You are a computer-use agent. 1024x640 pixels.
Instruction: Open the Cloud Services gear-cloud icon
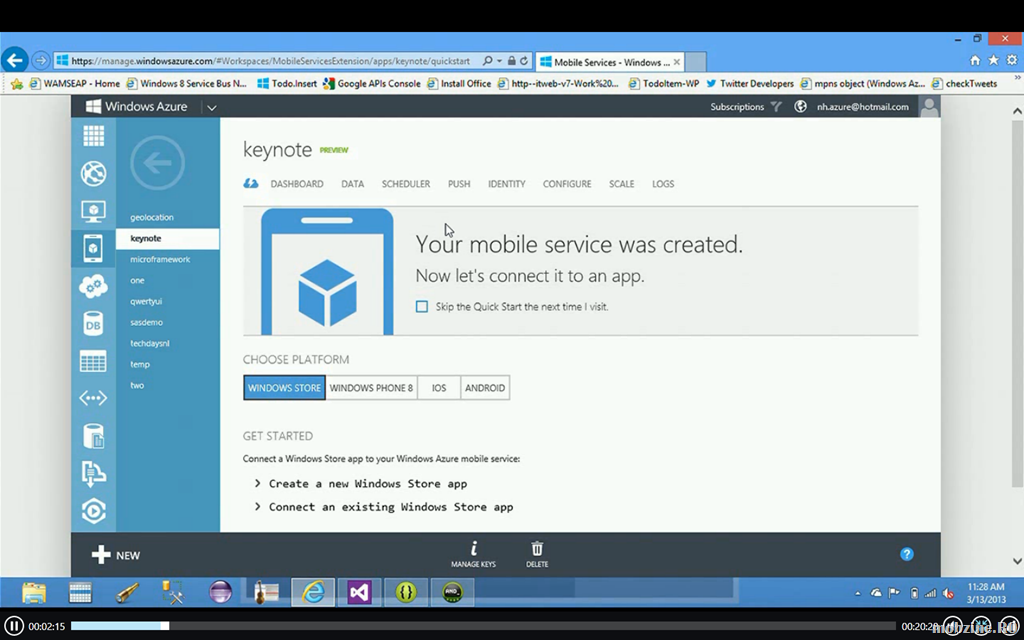93,287
